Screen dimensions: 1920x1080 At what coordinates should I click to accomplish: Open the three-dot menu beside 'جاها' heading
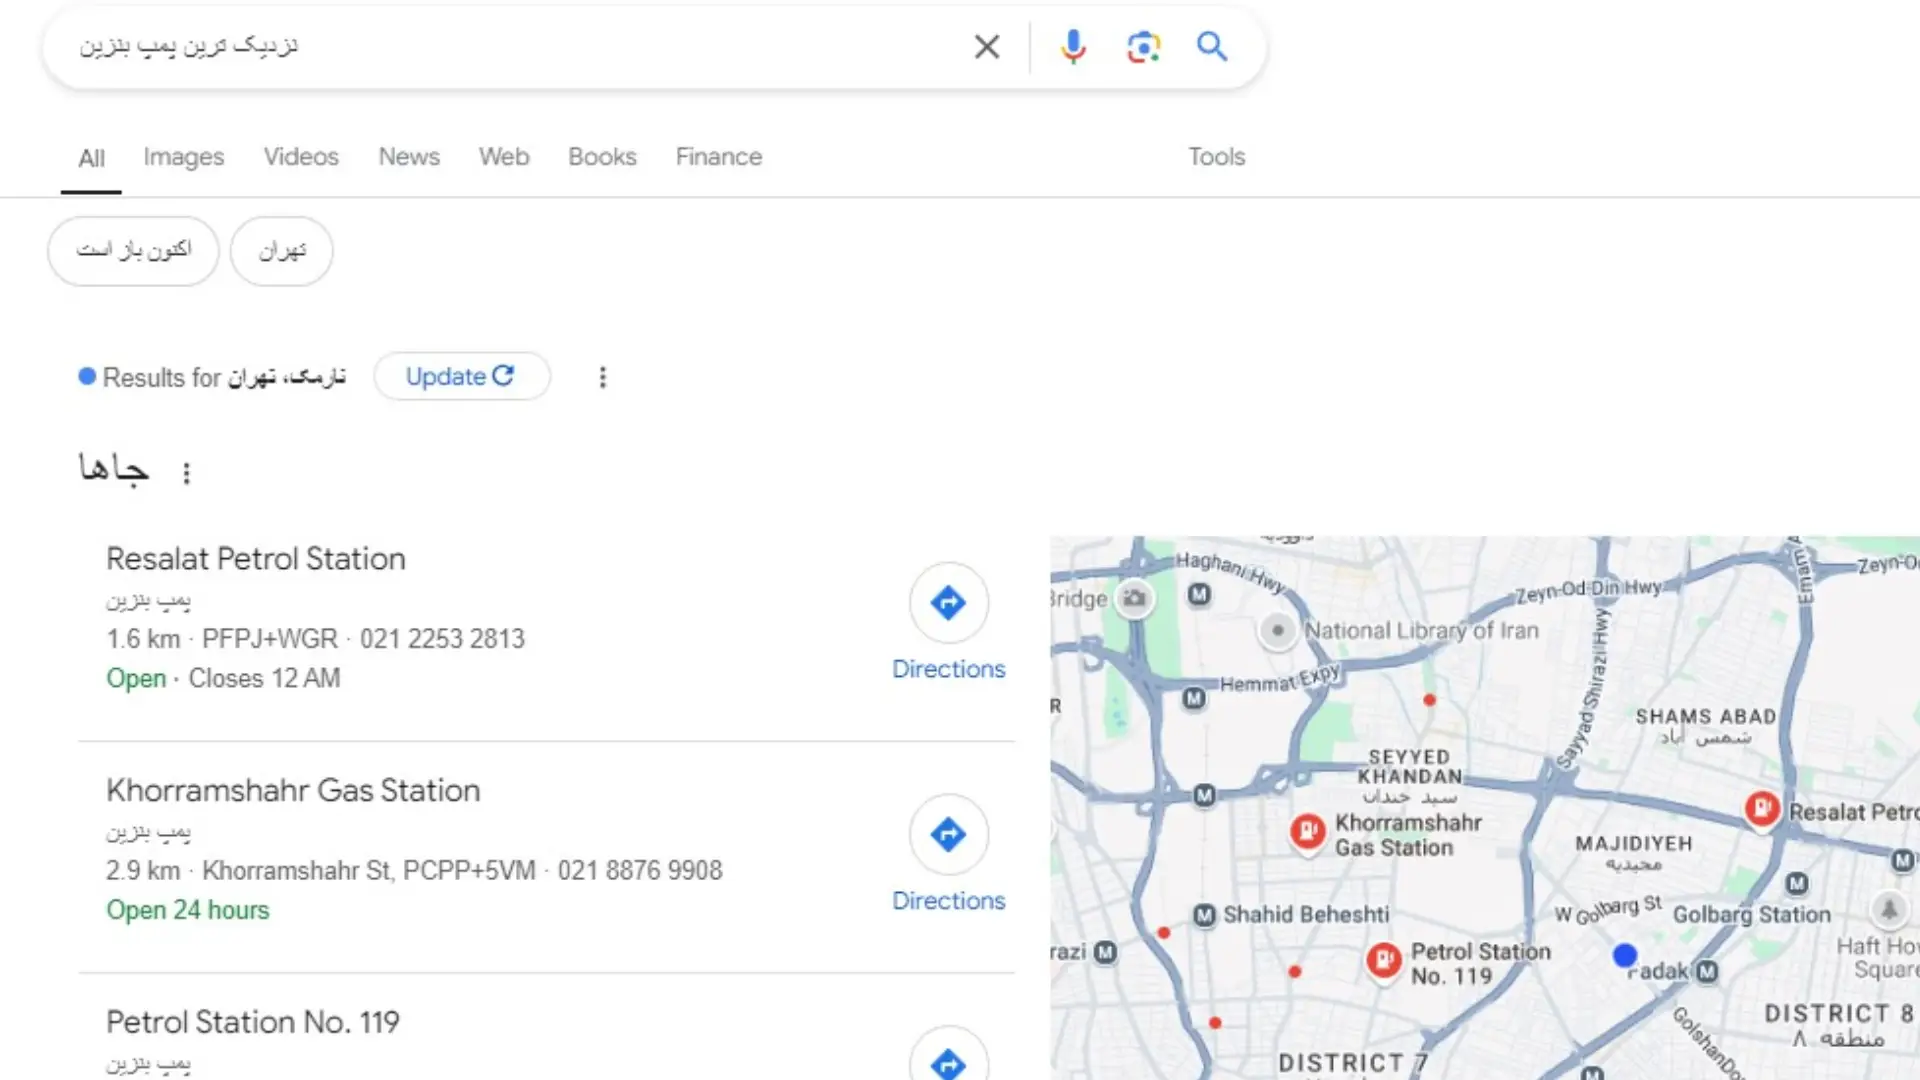coord(186,473)
